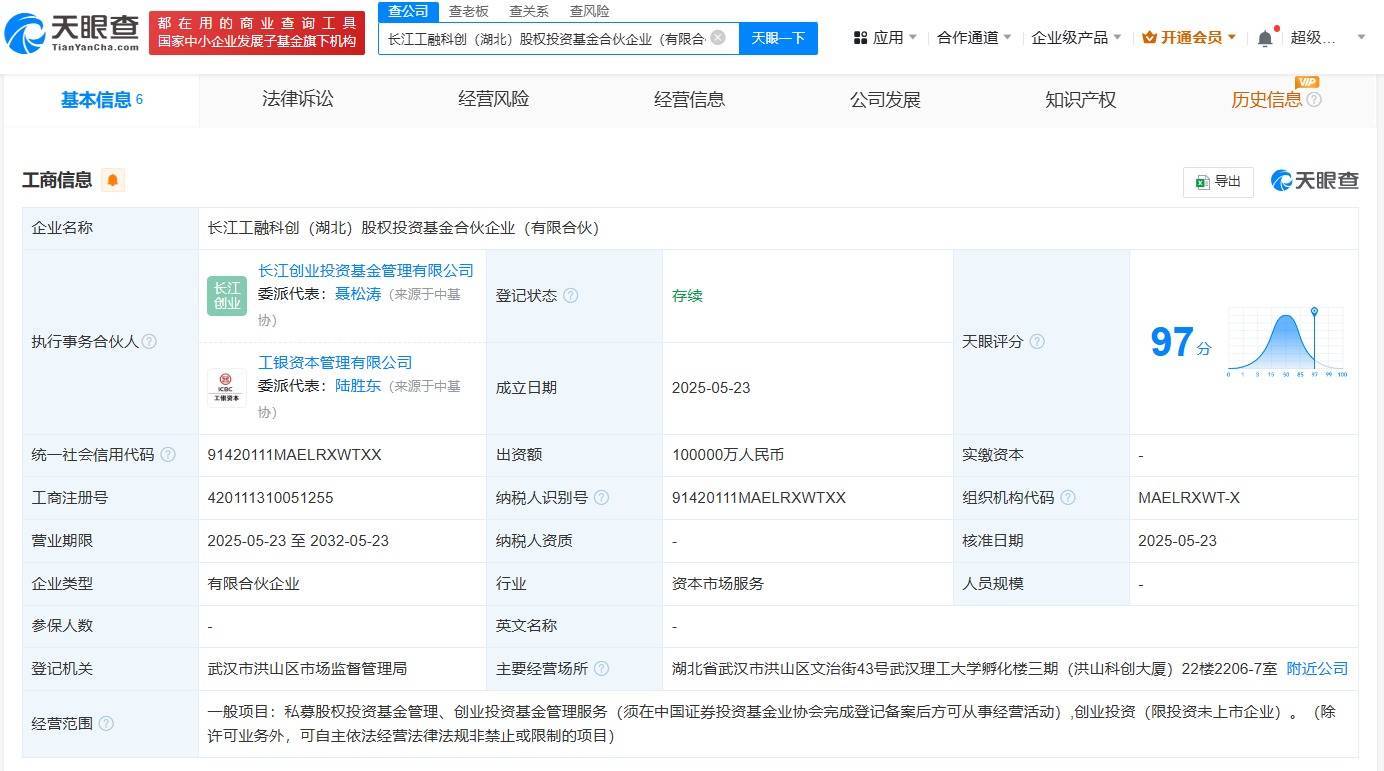Screen dimensions: 1384x771
Task: Switch to the 查风险 search tab
Action: coord(589,11)
